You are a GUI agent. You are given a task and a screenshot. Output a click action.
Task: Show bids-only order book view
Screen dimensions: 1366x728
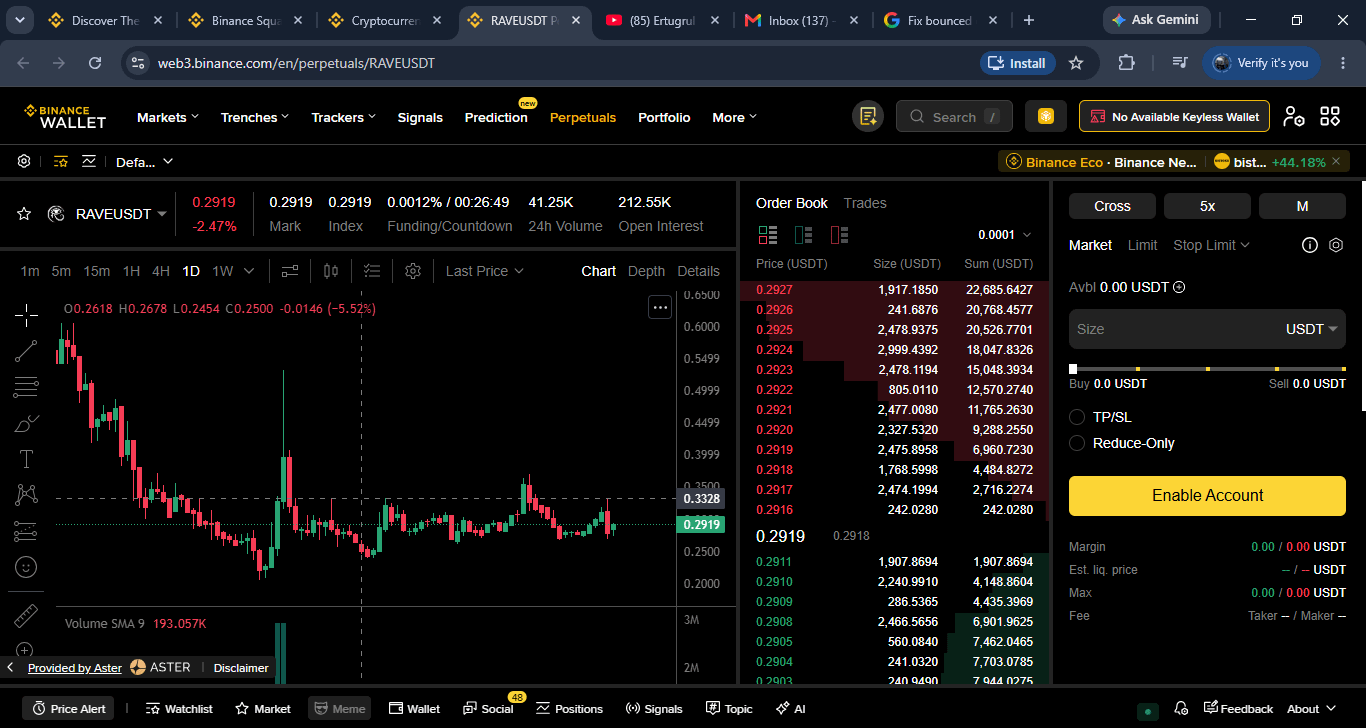tap(803, 235)
